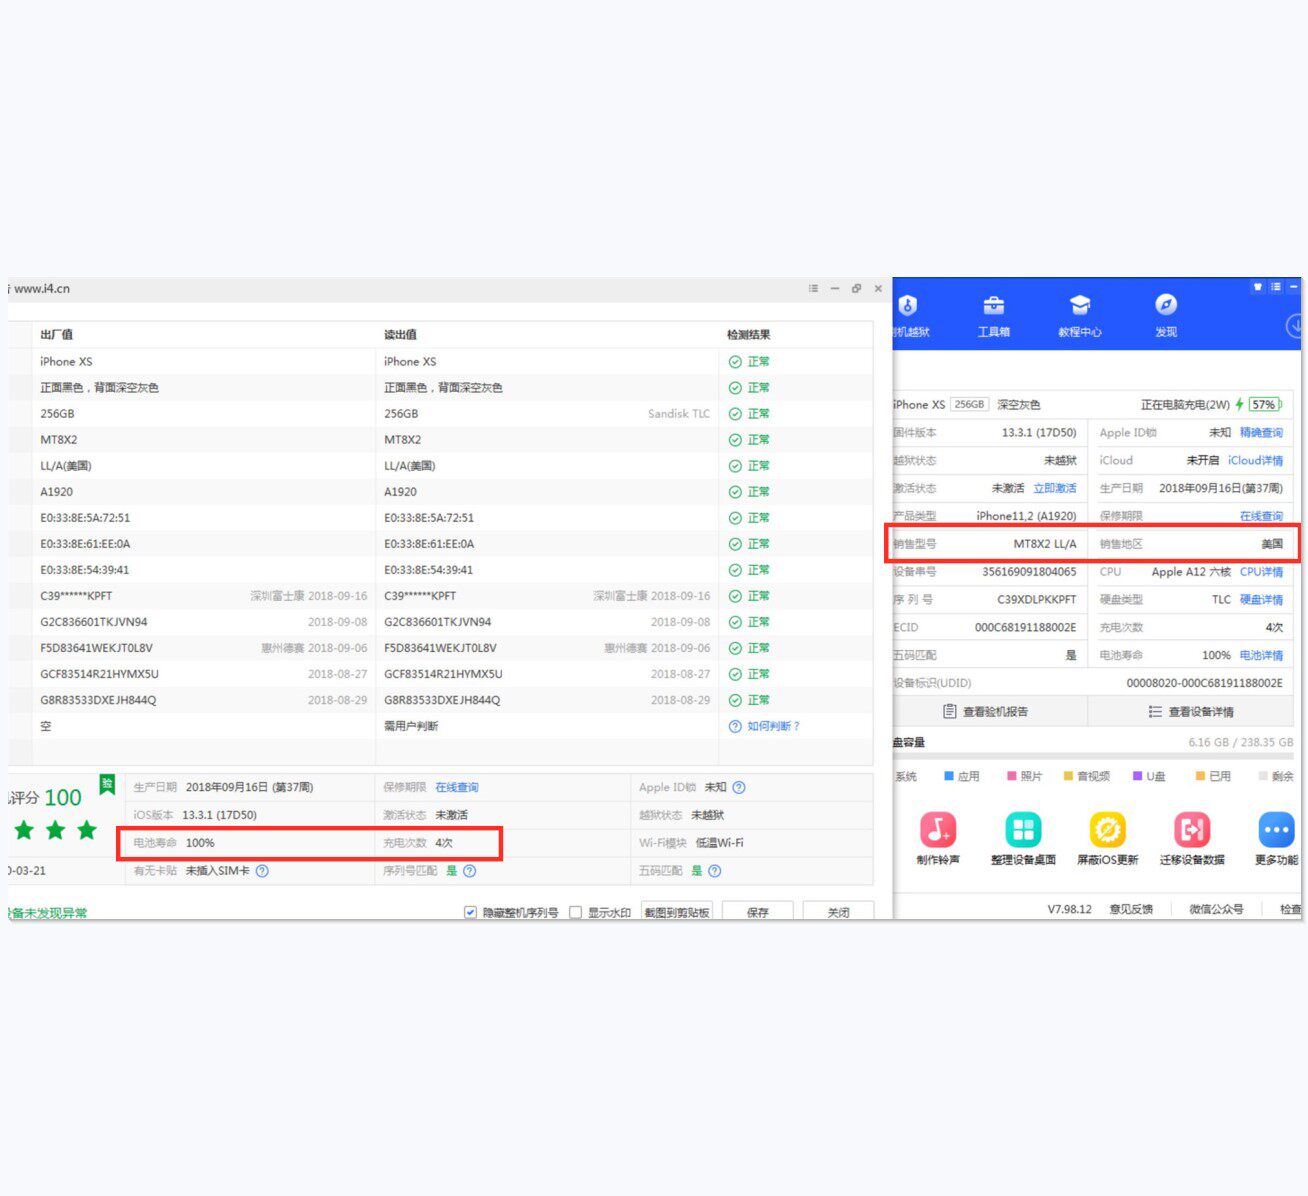Image resolution: width=1308 pixels, height=1196 pixels.
Task: Click 精确查询 link for Apple ID lock
Action: point(1261,433)
